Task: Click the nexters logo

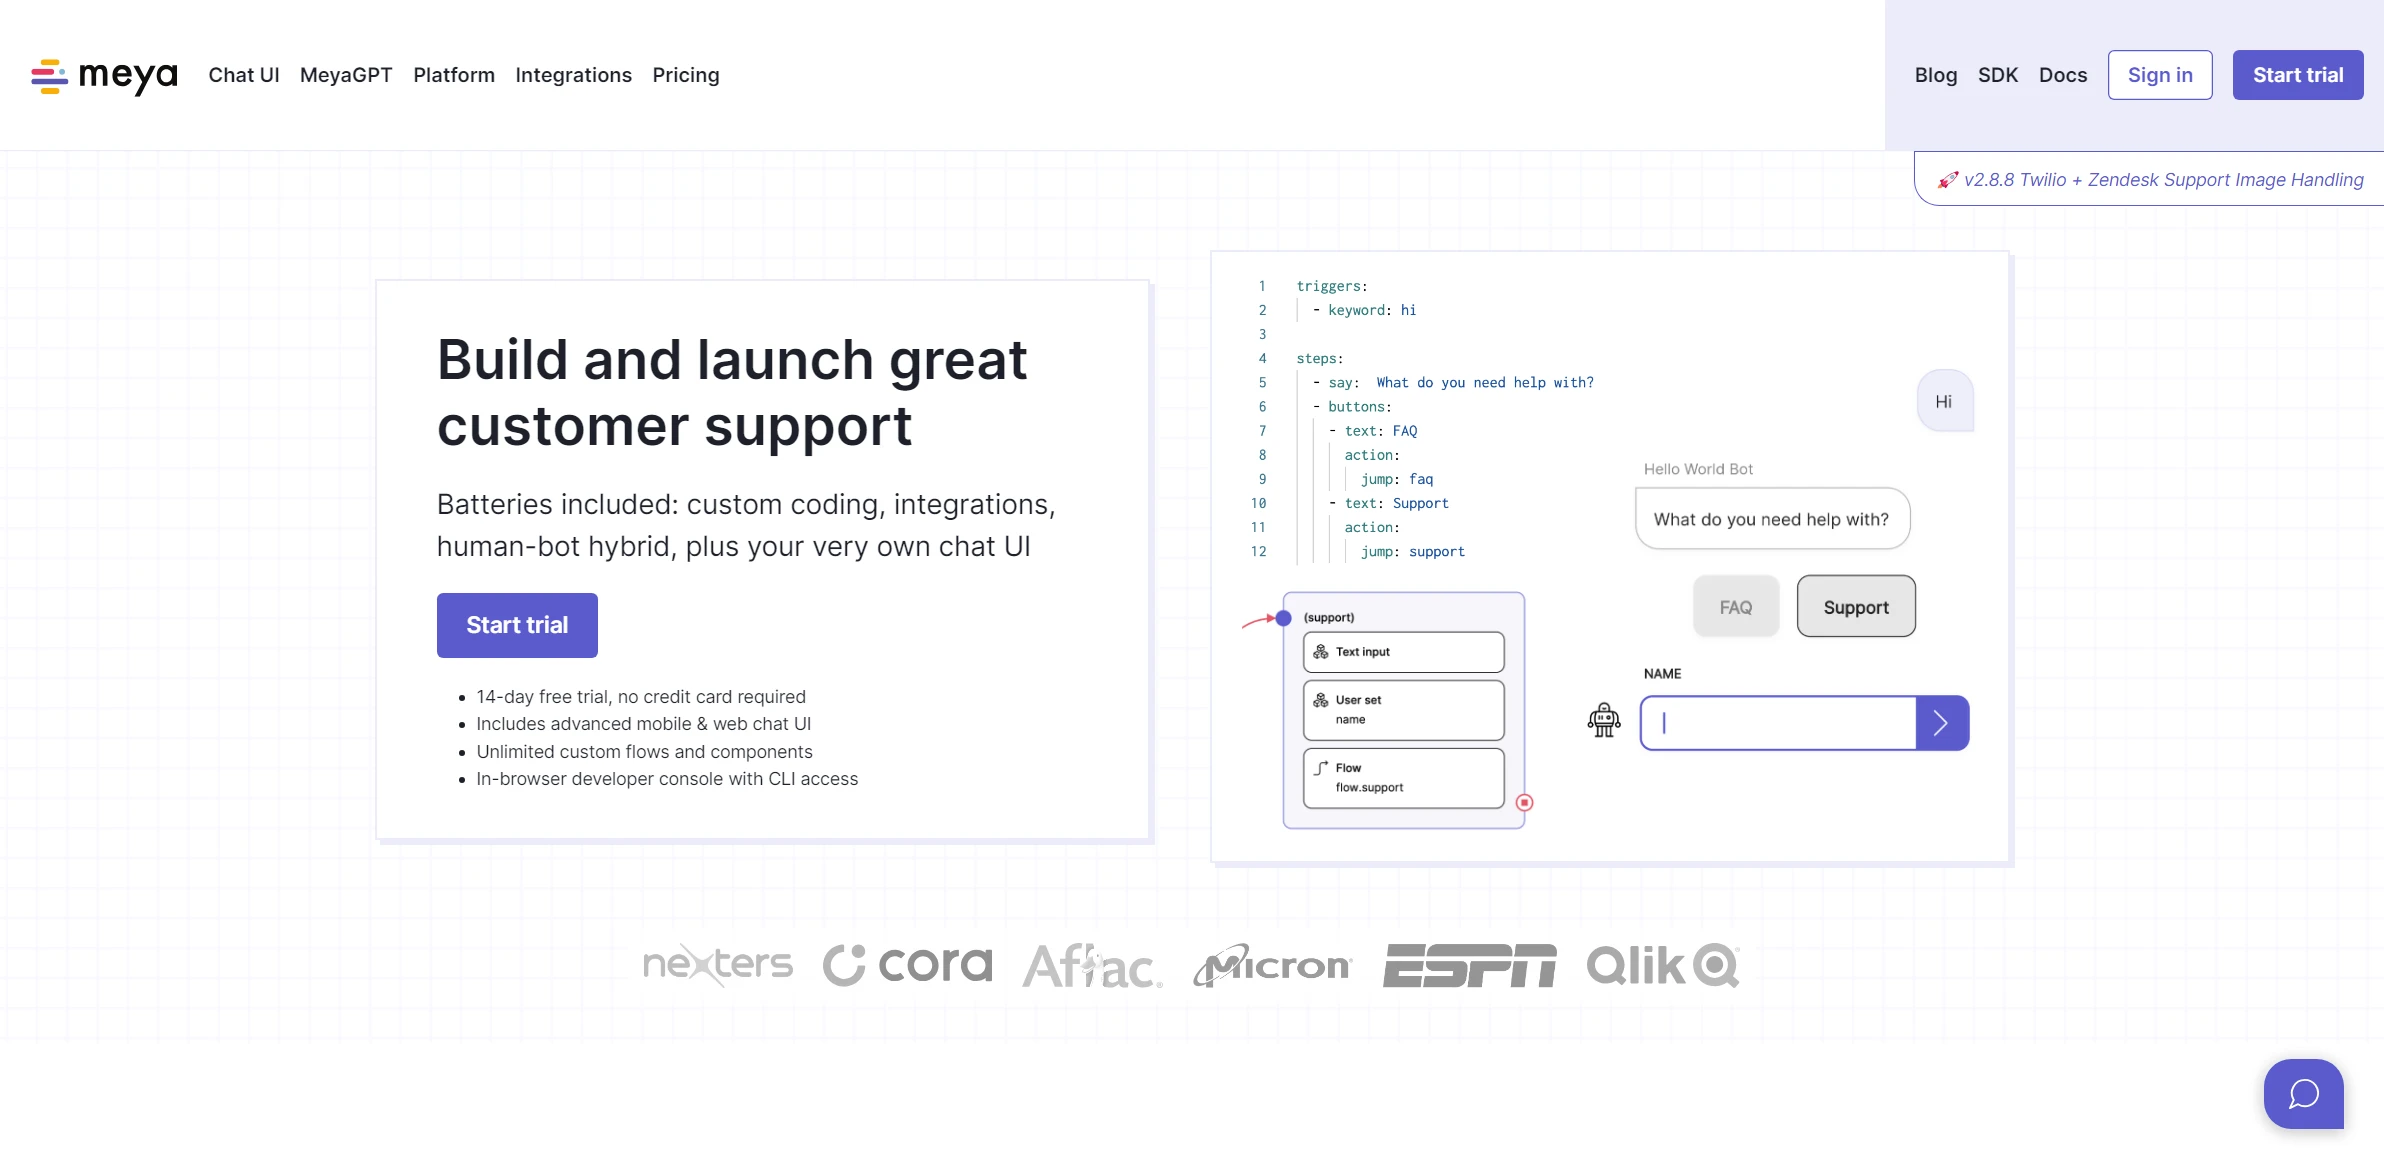Action: coord(718,964)
